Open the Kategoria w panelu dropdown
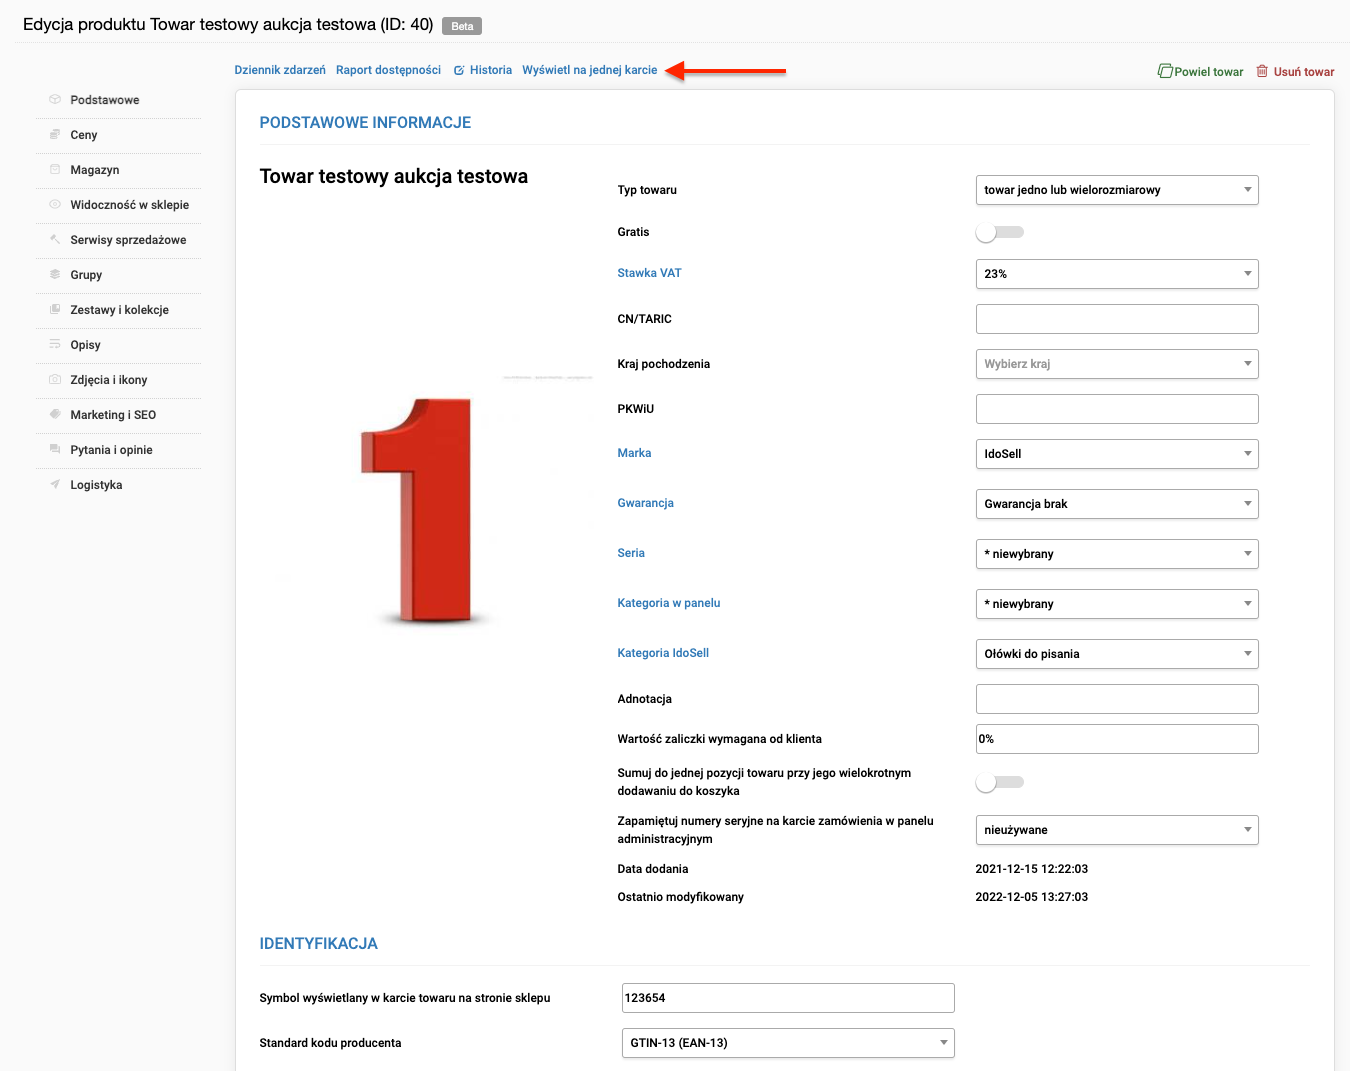 point(1117,604)
